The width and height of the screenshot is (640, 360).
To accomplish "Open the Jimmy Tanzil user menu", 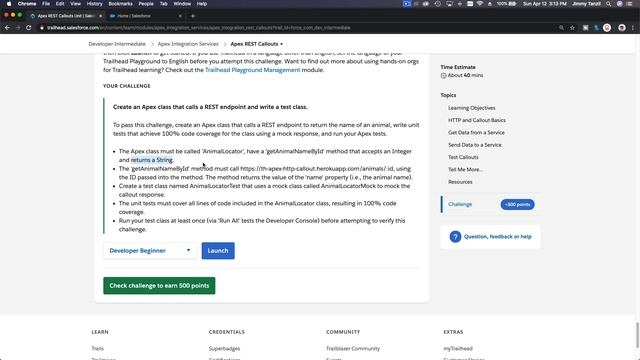I will [586, 4].
